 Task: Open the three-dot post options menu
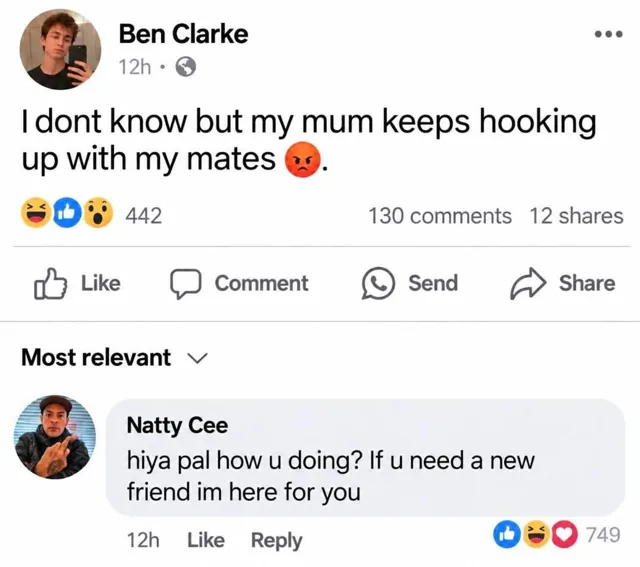pyautogui.click(x=608, y=34)
